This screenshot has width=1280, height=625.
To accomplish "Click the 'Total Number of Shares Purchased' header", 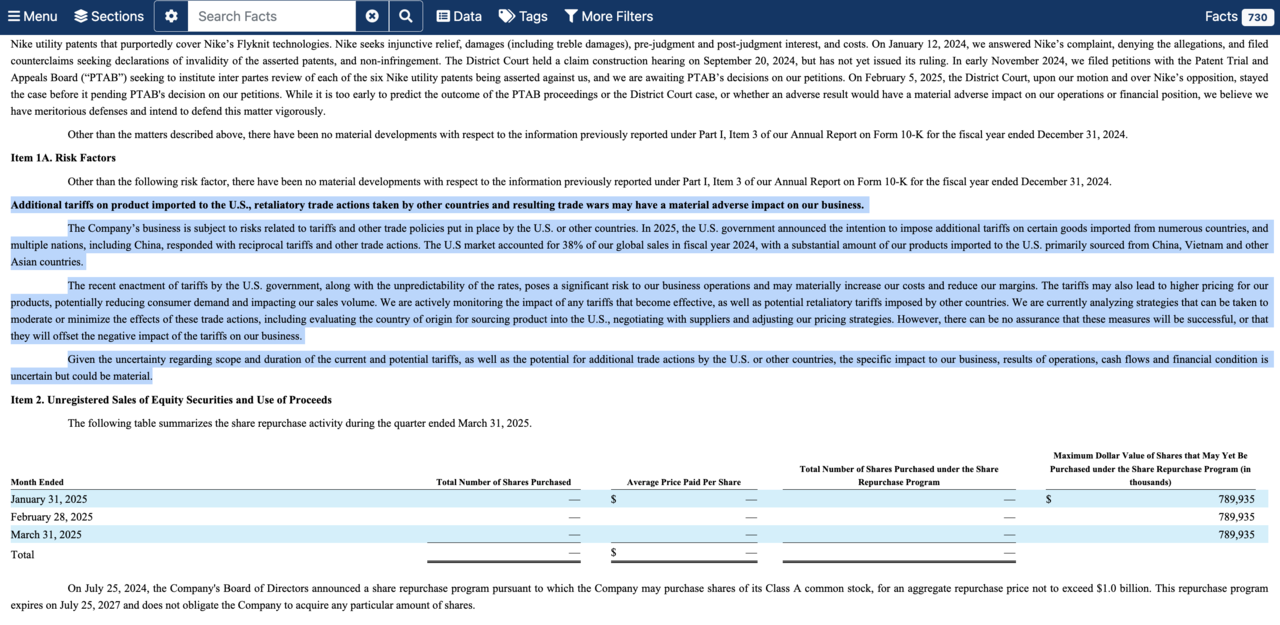I will [x=504, y=482].
